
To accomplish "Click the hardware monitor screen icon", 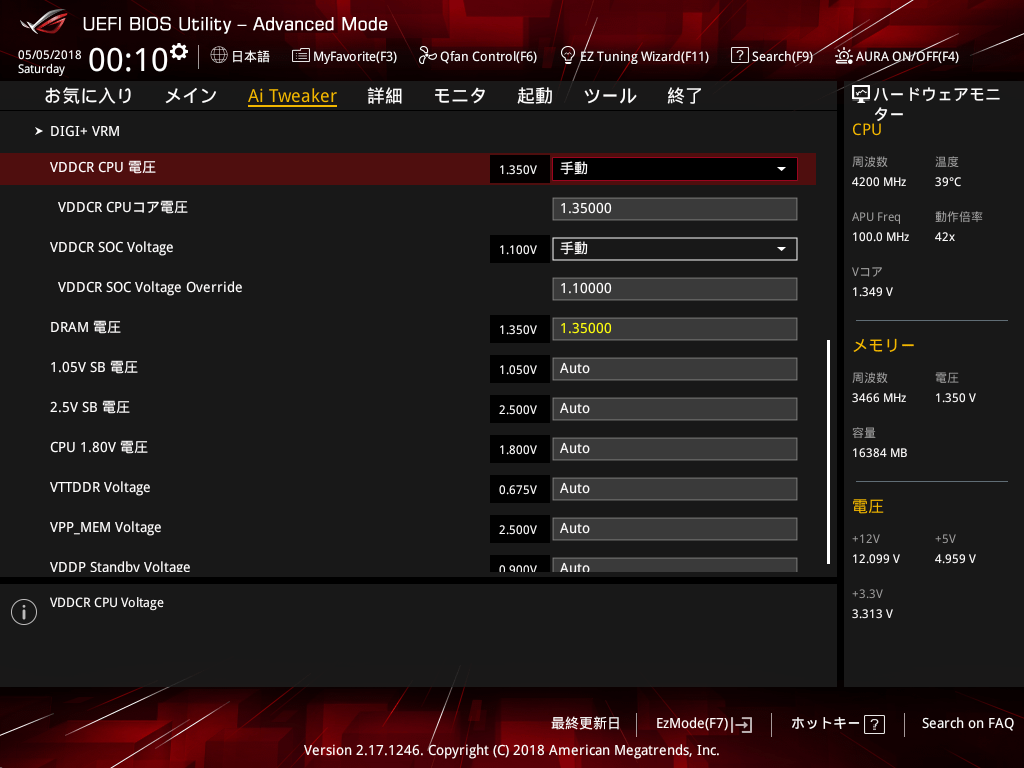I will 861,94.
